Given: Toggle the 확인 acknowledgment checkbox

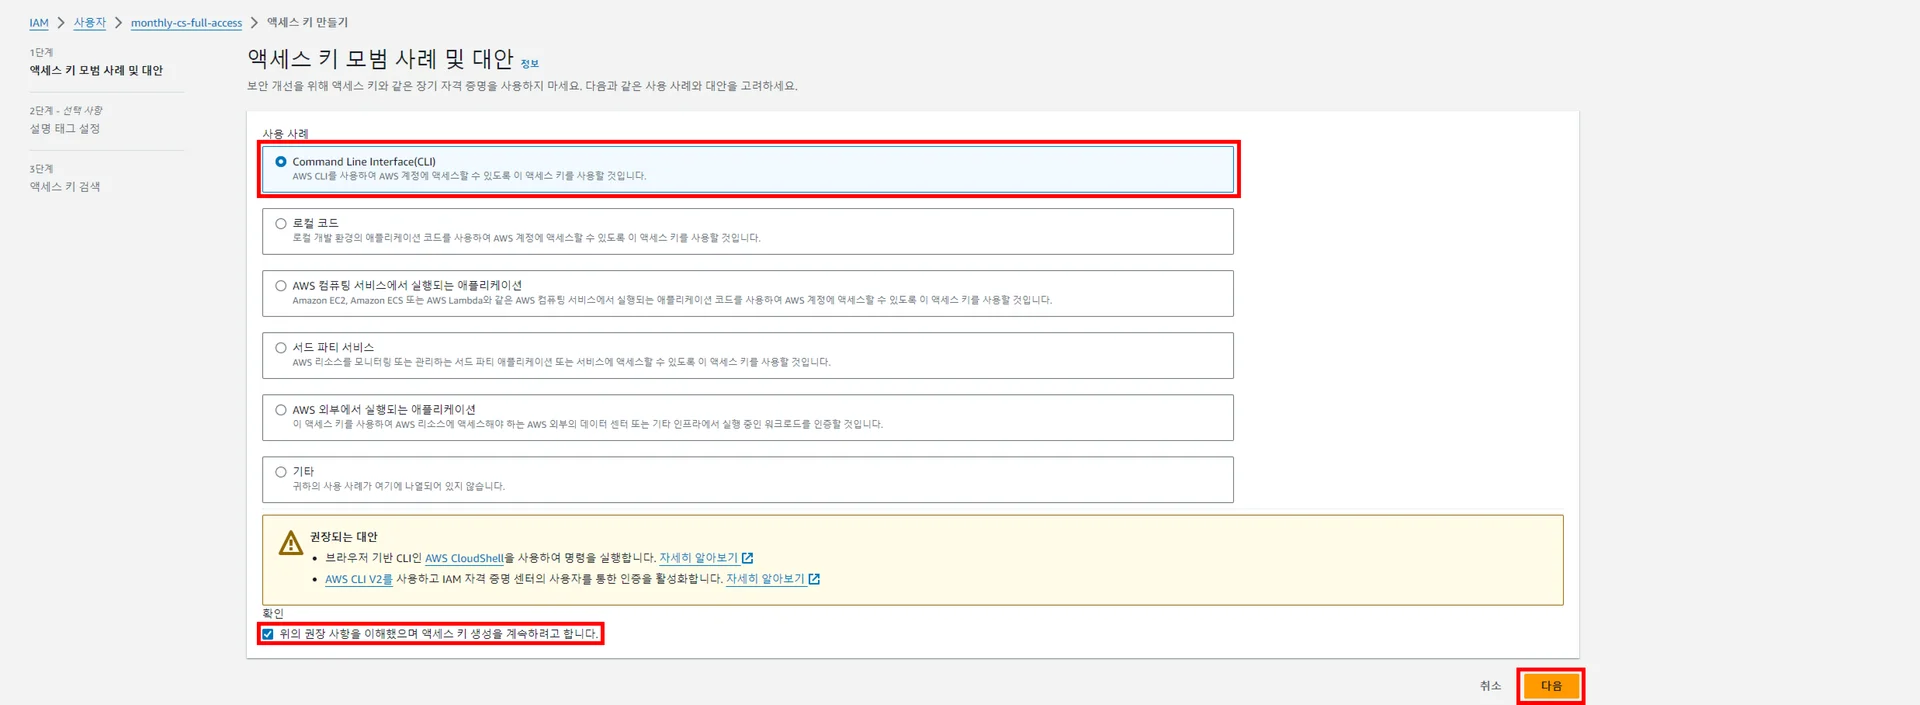Looking at the screenshot, I should [x=268, y=634].
